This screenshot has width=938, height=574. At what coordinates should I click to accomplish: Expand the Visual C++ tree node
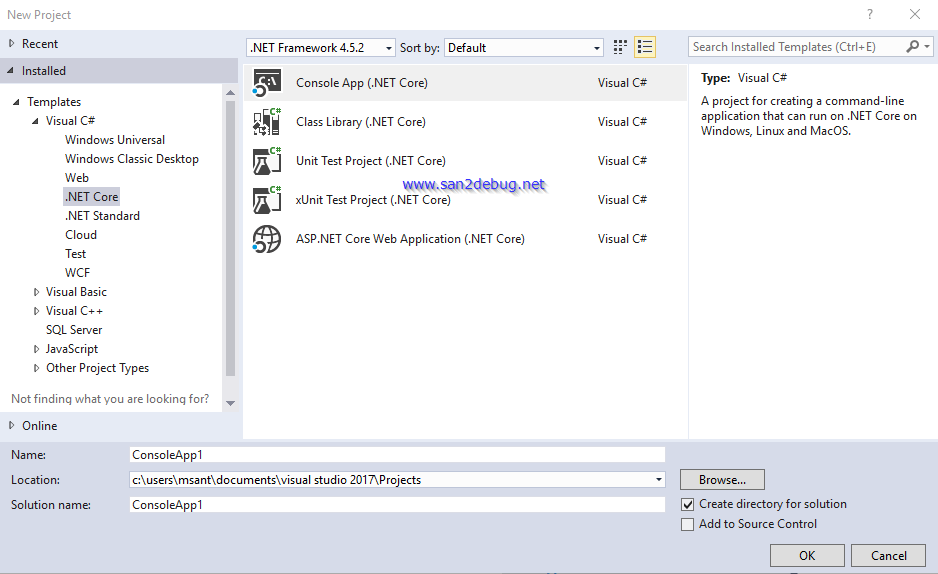[36, 311]
